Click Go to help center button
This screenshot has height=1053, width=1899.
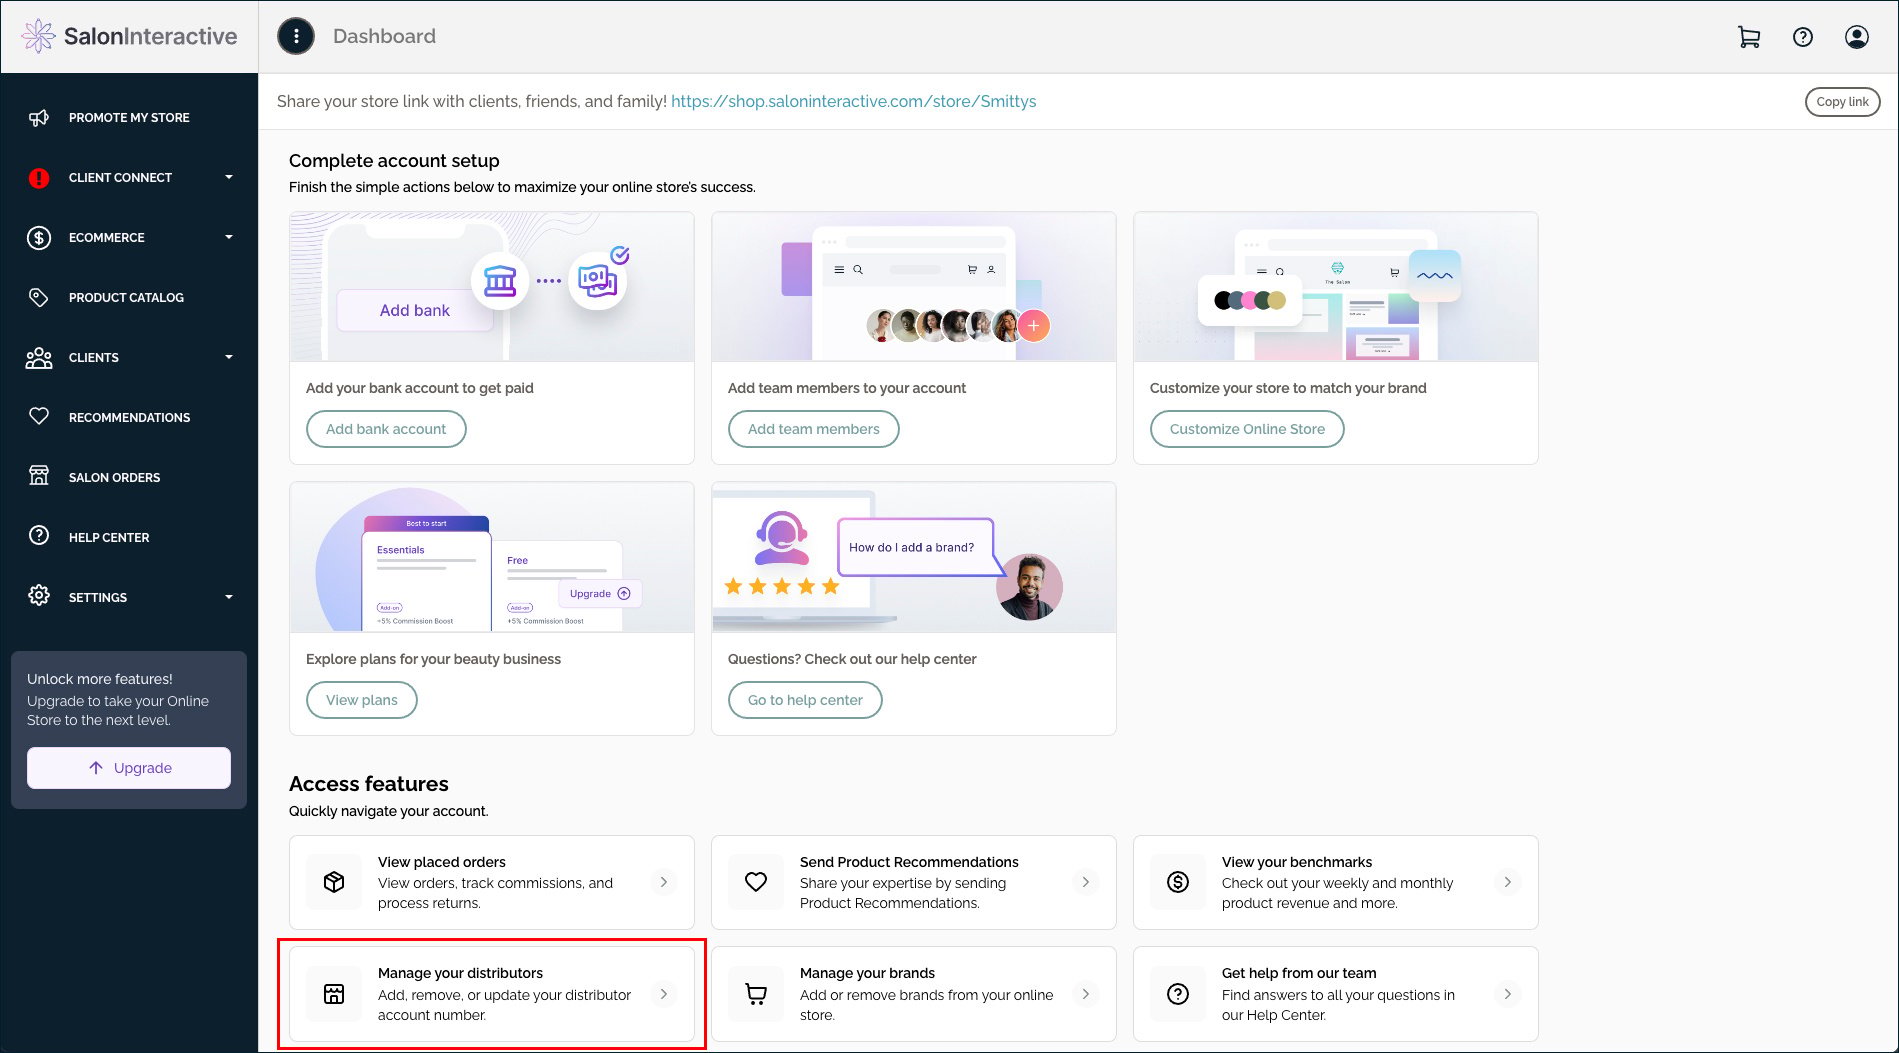805,700
